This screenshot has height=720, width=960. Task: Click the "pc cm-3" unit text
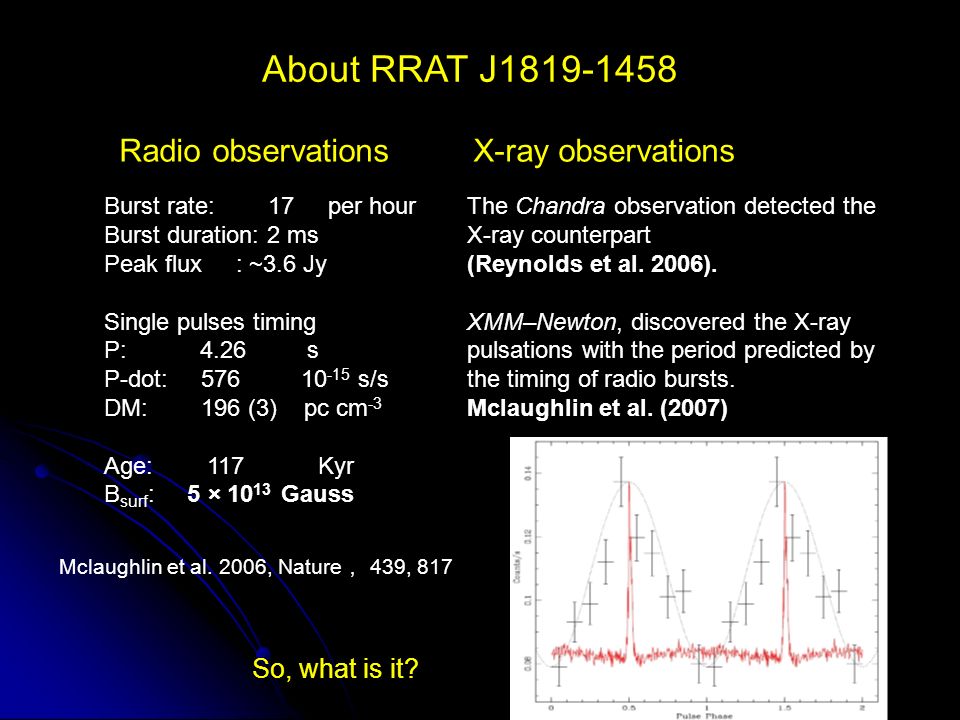click(343, 407)
